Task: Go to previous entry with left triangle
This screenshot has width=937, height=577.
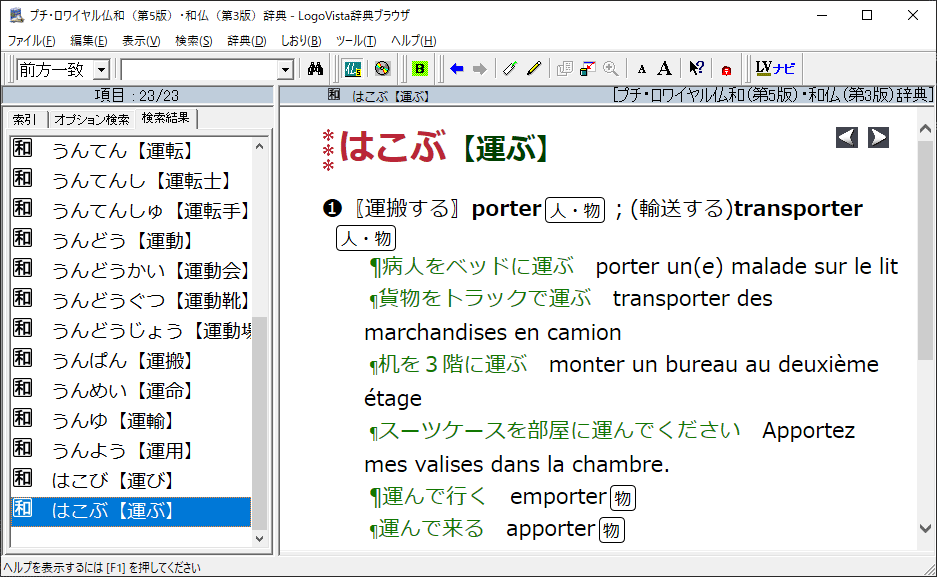Action: point(847,138)
